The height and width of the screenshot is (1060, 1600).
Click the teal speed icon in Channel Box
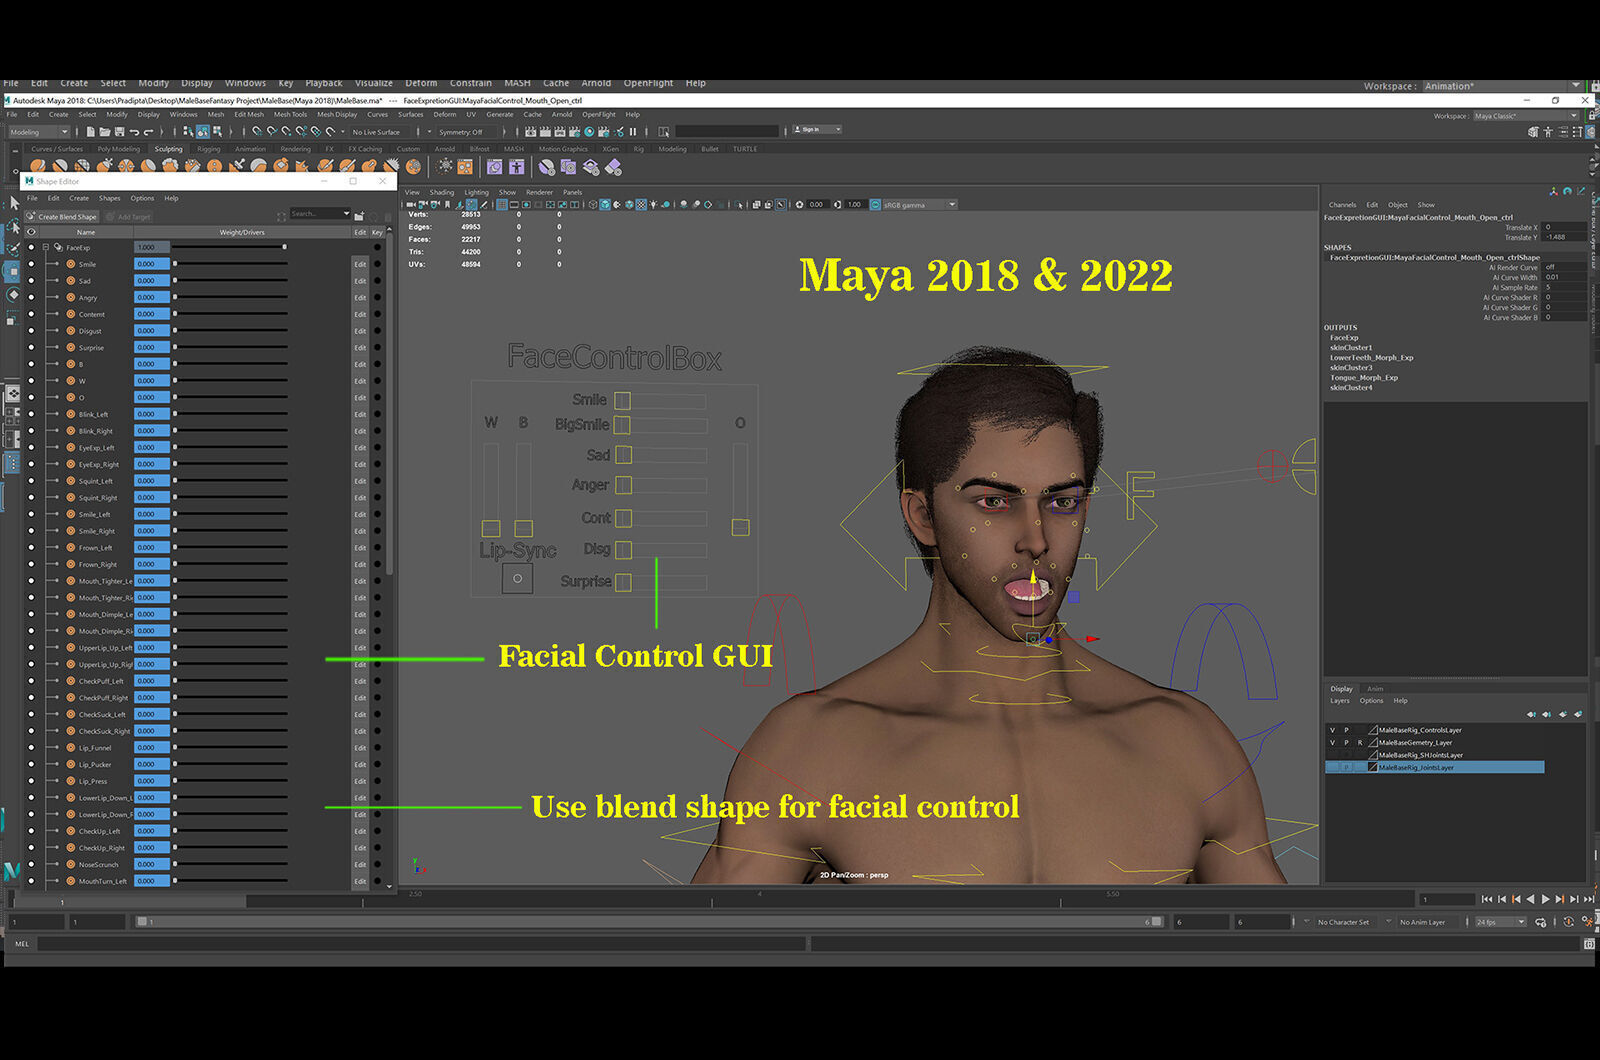pyautogui.click(x=1567, y=191)
